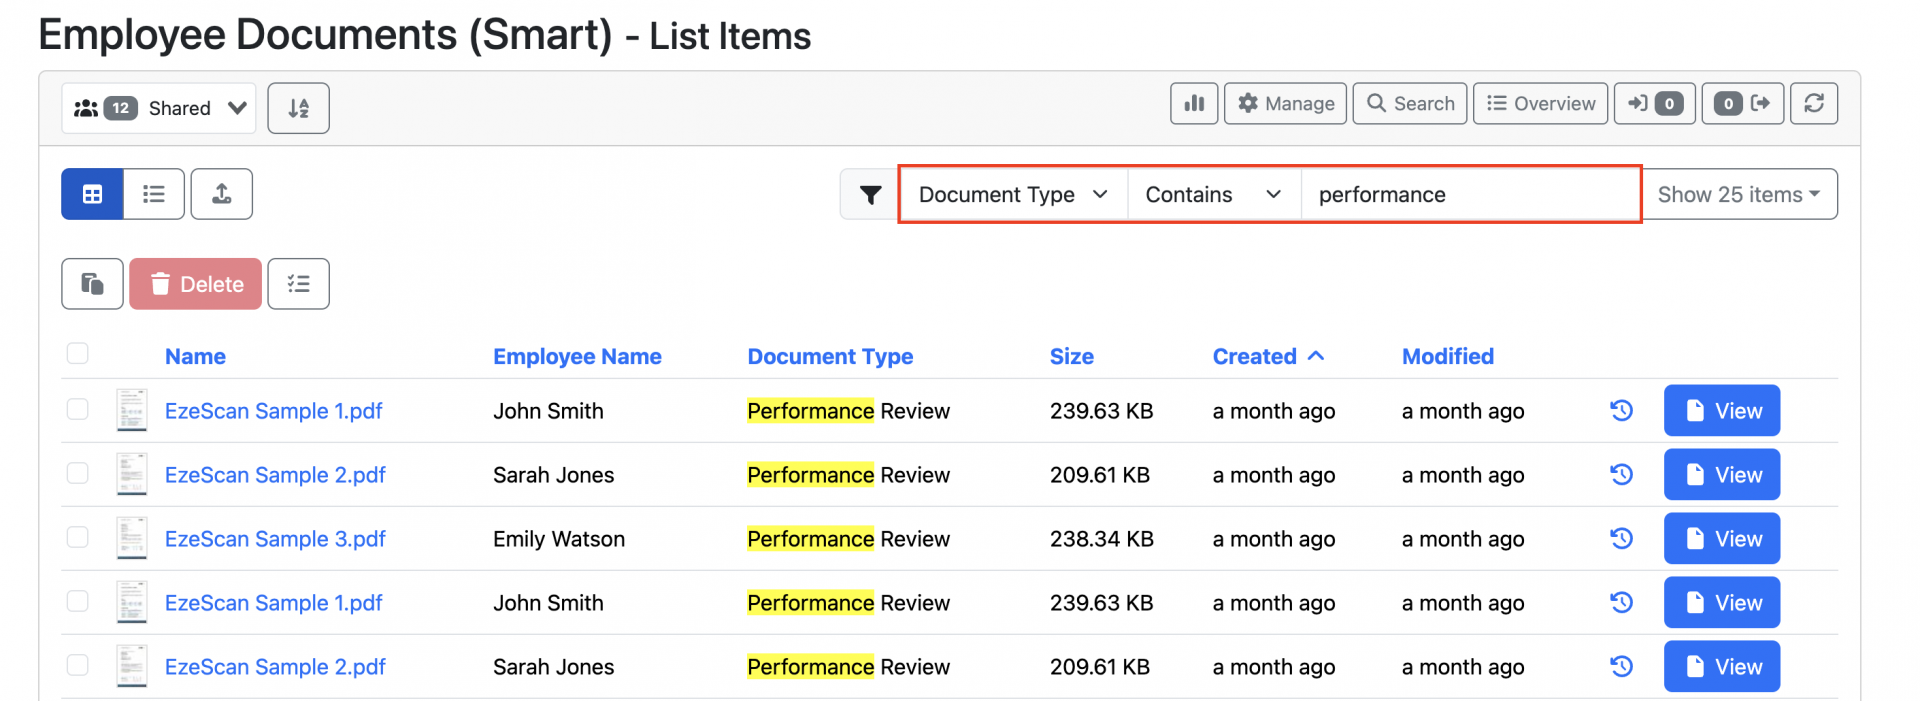The width and height of the screenshot is (1920, 701).
Task: Open the EzeScan Sample 3.pdf link
Action: pos(275,539)
